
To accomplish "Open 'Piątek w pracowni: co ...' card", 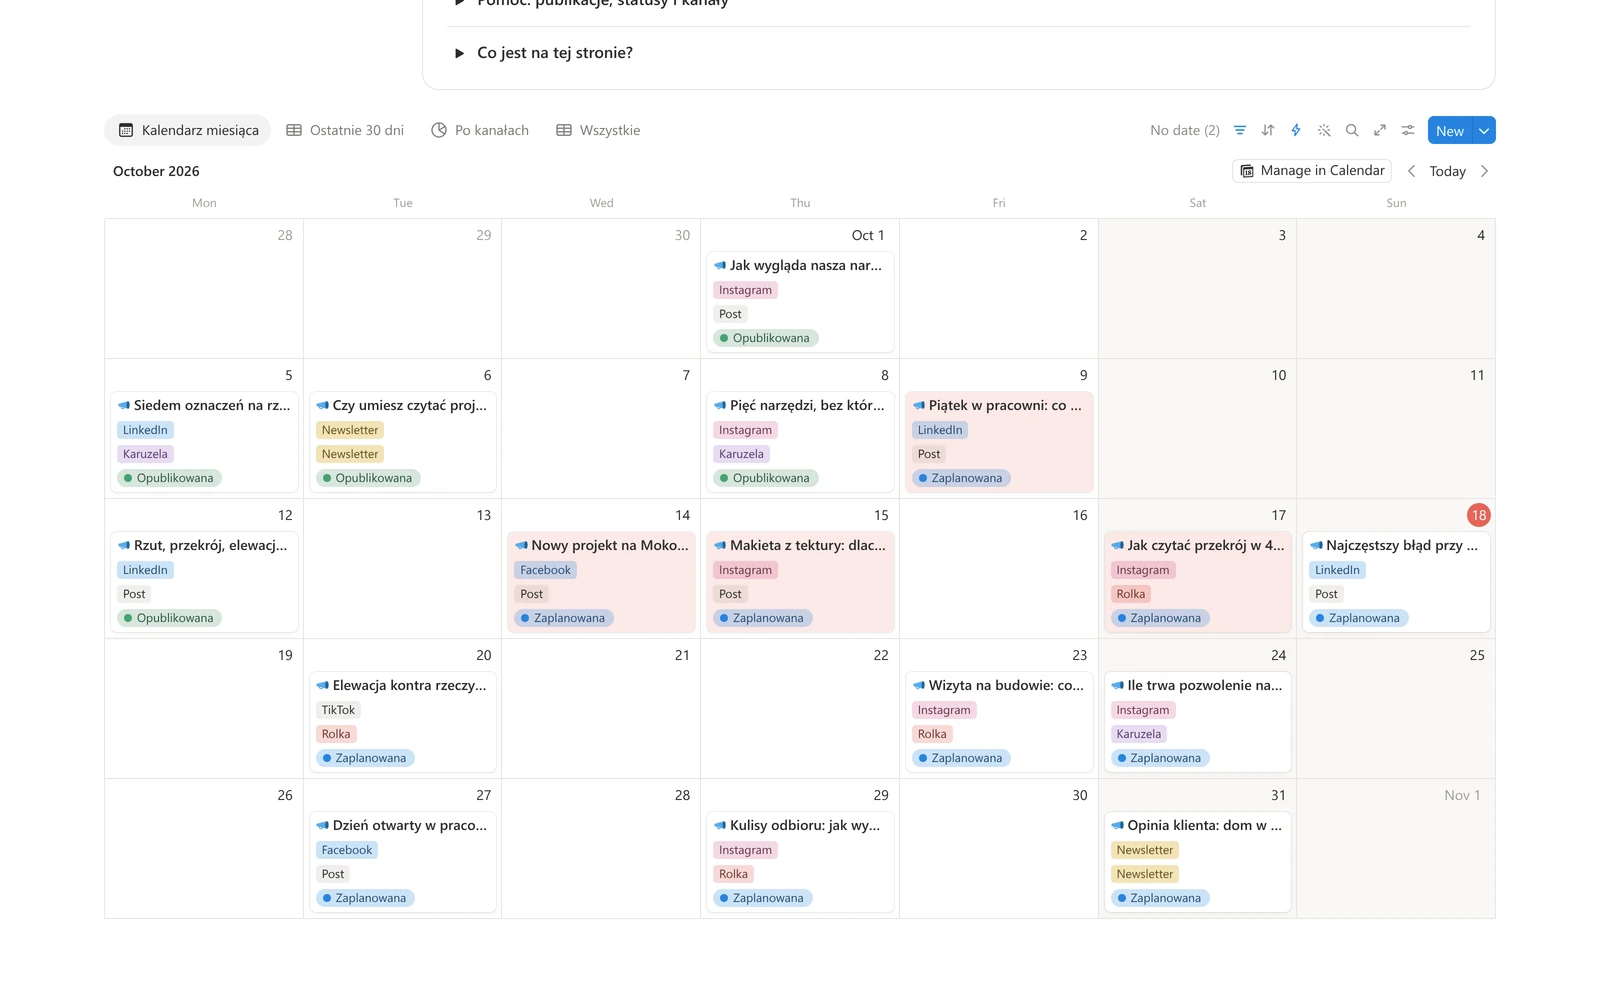I will coord(999,442).
